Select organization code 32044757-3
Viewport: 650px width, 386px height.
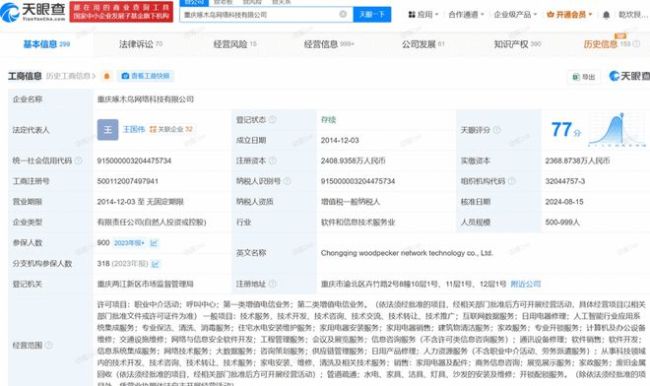[565, 181]
